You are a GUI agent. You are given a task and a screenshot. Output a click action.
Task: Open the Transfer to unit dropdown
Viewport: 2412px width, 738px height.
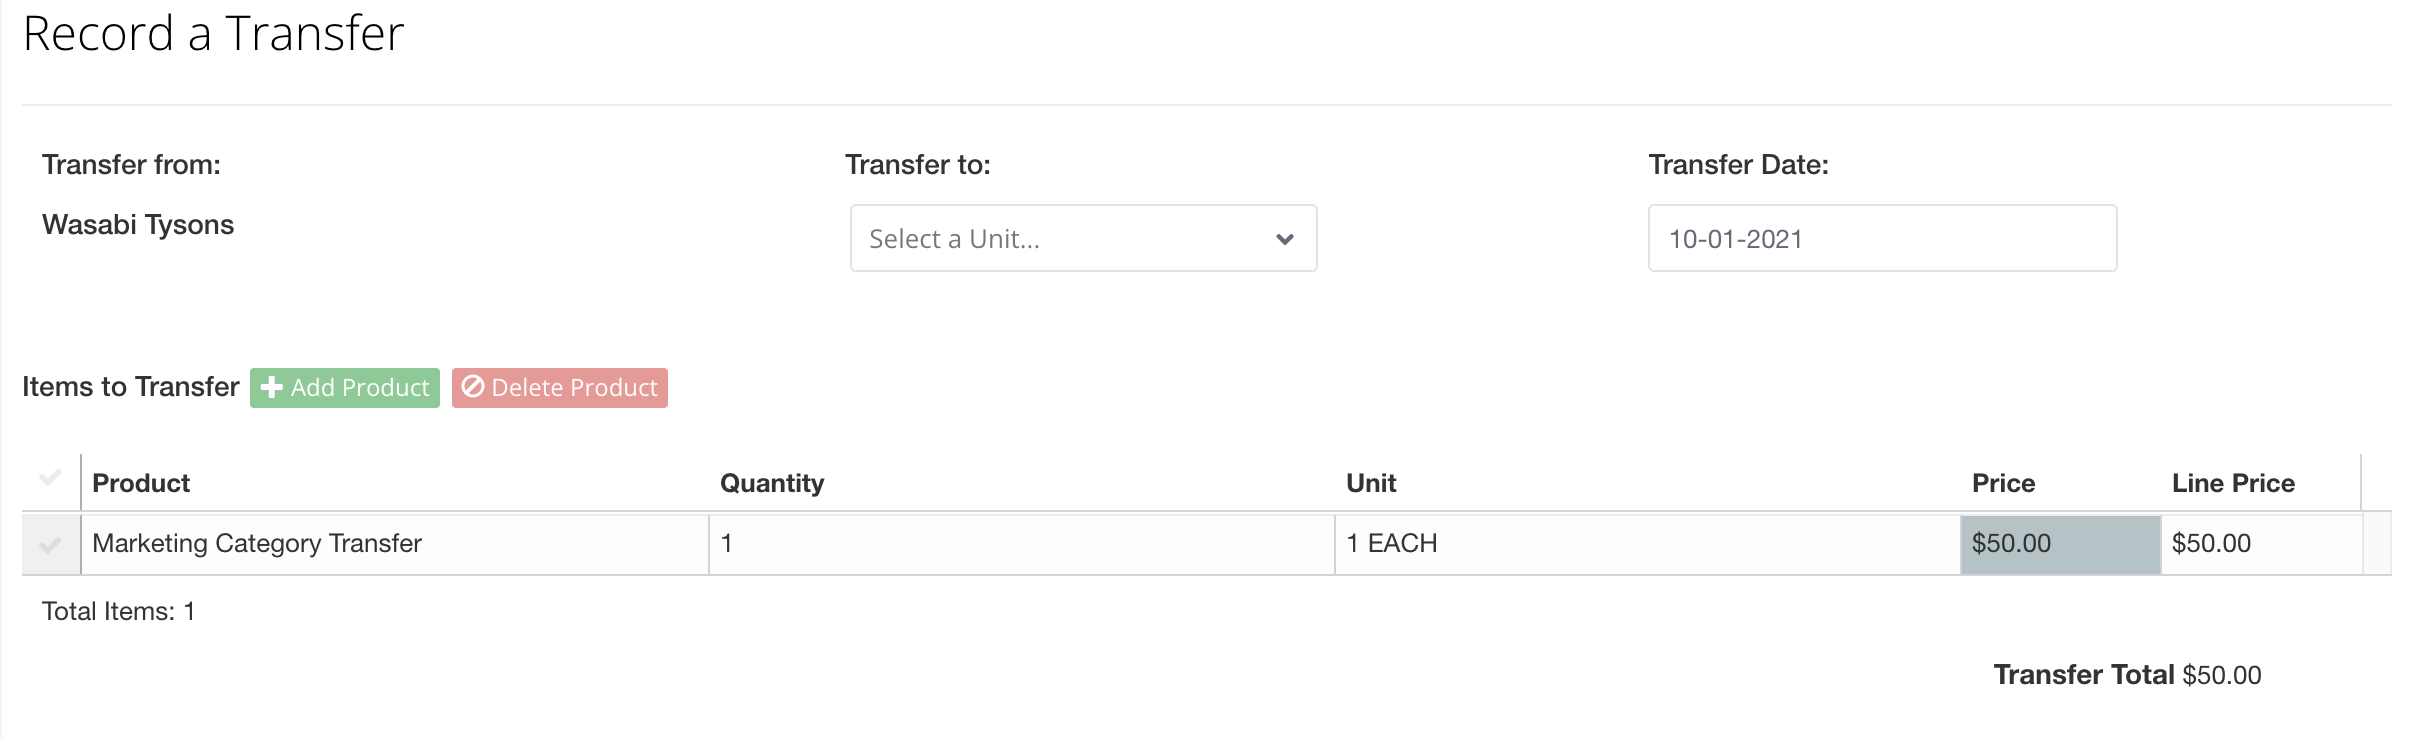[x=1083, y=238]
